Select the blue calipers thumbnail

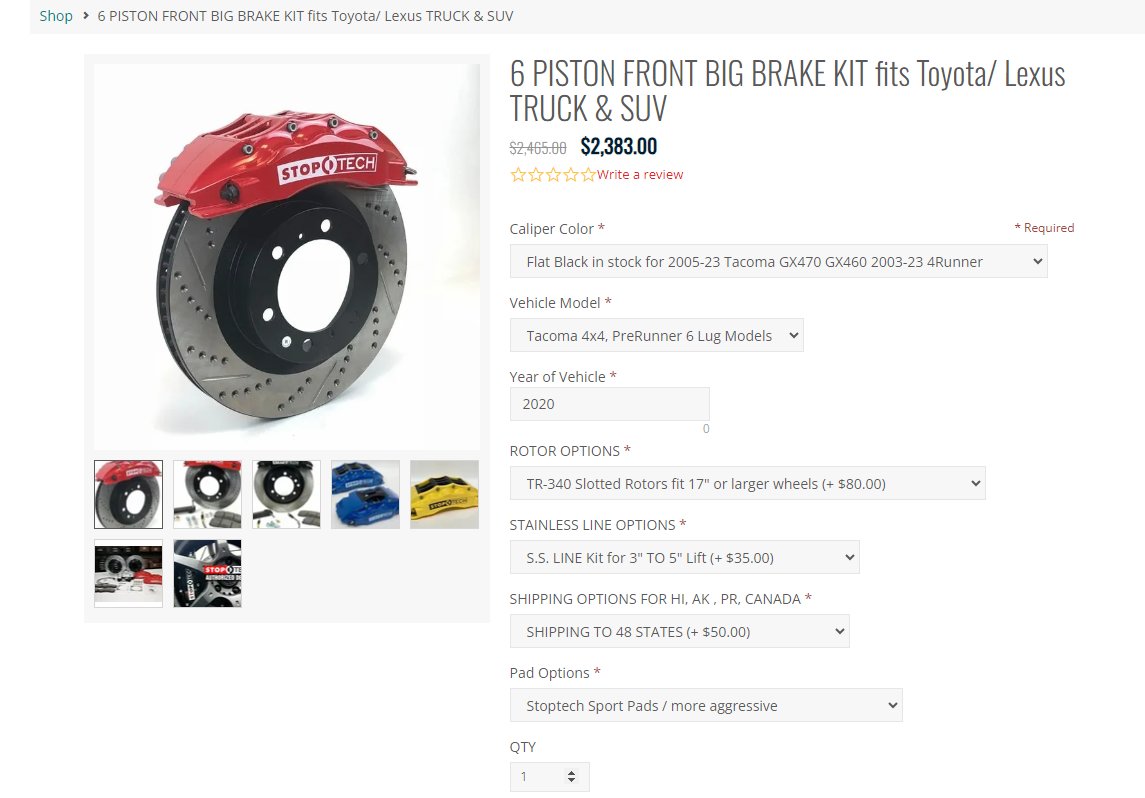[x=365, y=494]
